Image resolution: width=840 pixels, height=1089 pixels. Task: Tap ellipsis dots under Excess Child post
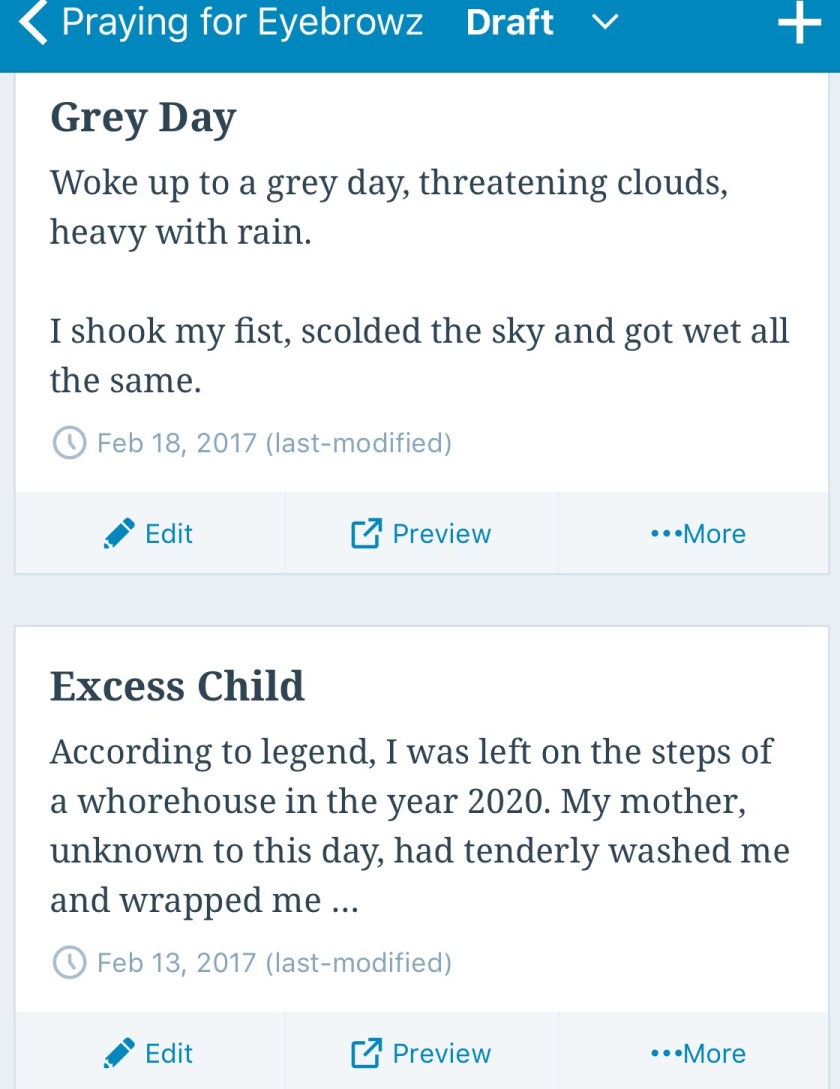pos(665,1053)
